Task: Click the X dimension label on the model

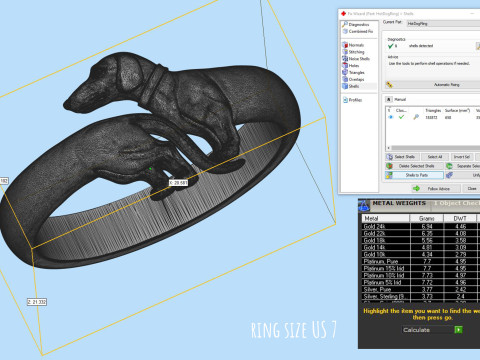Action: click(178, 183)
